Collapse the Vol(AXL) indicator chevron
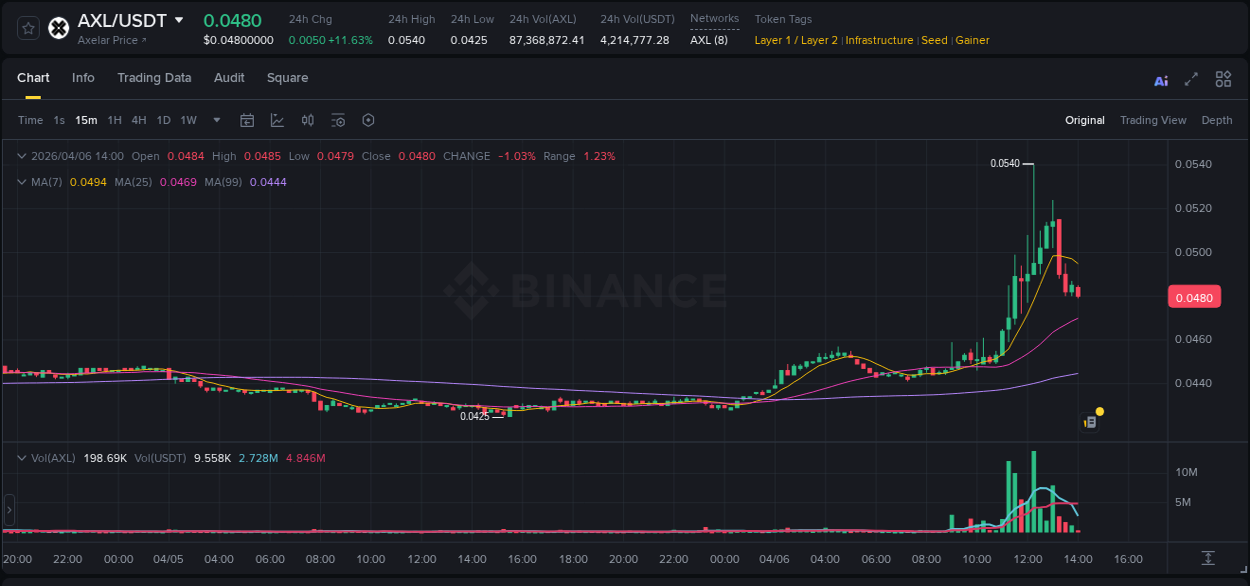 point(23,458)
